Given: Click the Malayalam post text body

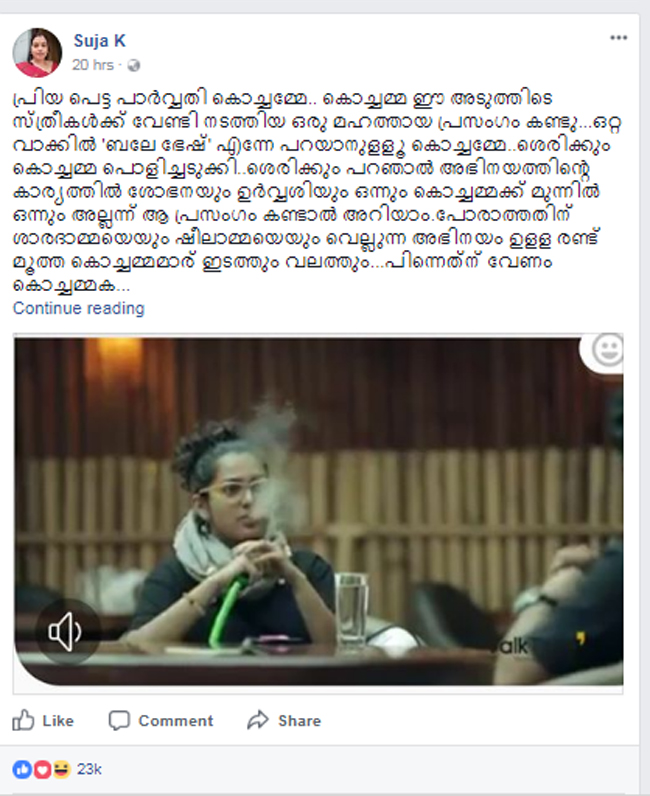Looking at the screenshot, I should 317,192.
